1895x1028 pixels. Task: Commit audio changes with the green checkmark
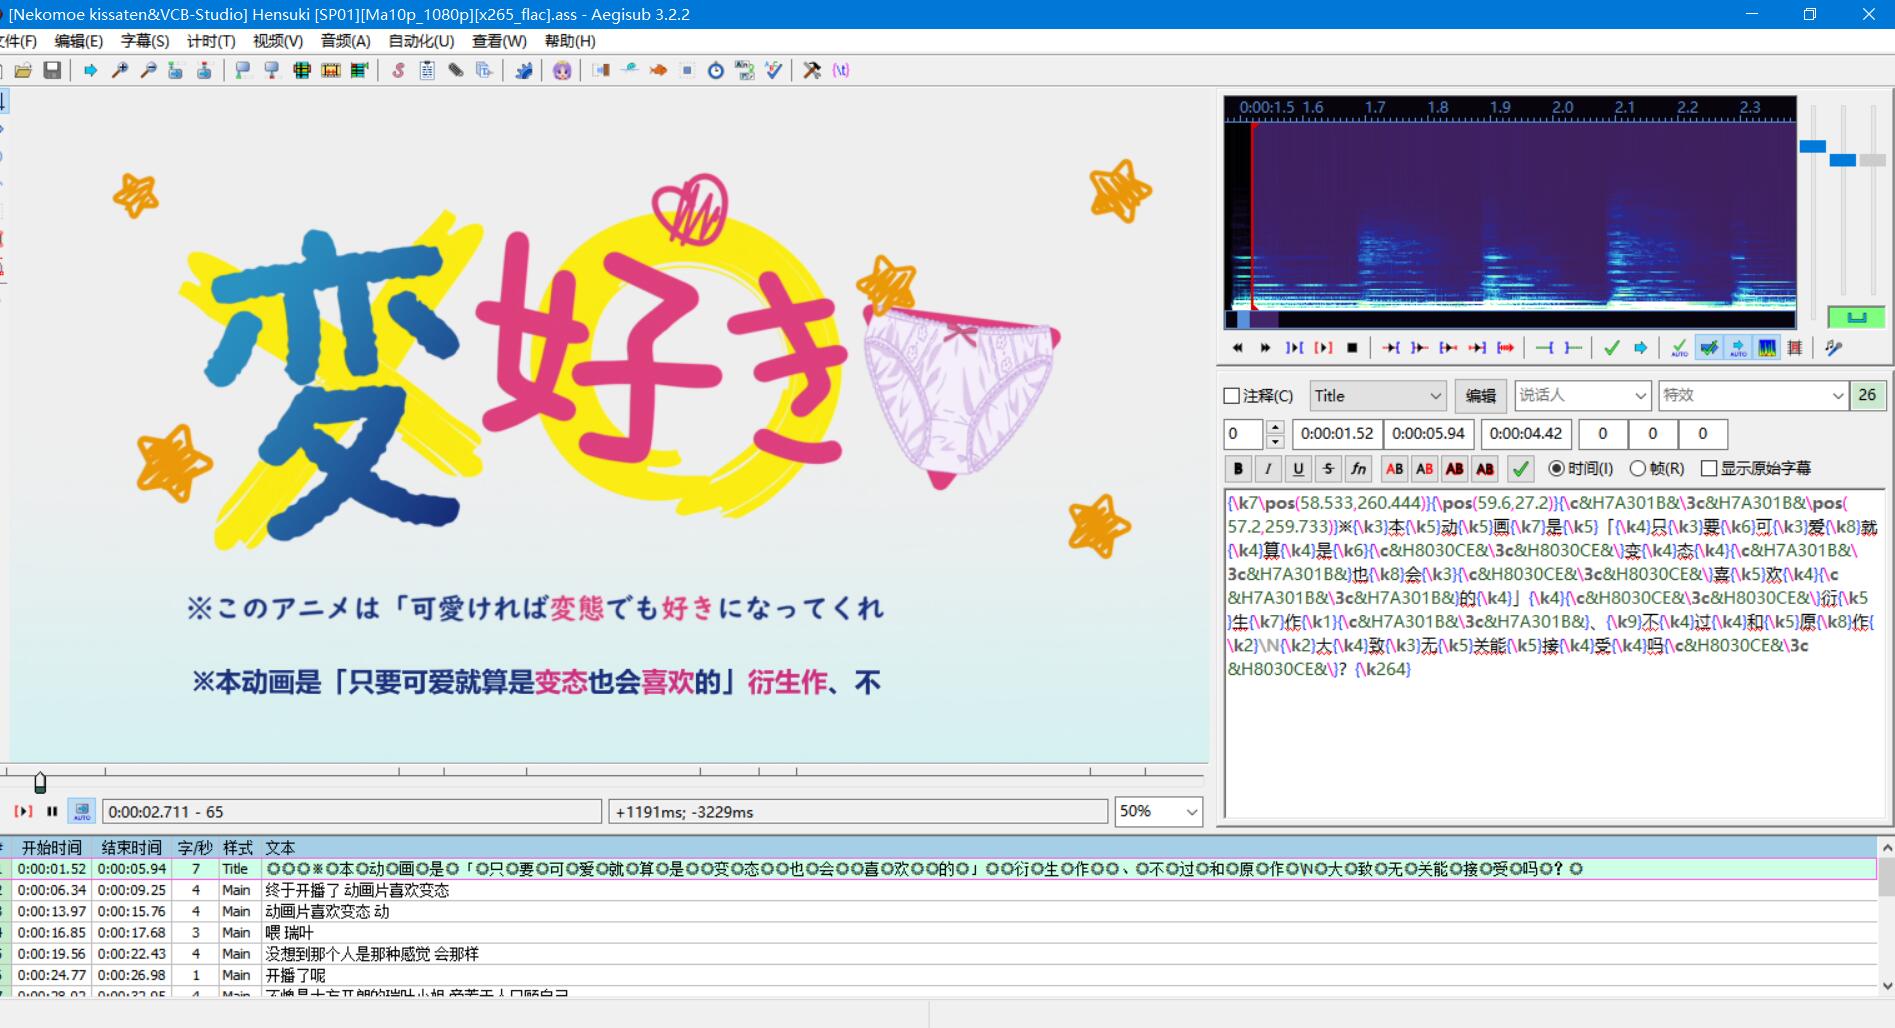point(1611,348)
